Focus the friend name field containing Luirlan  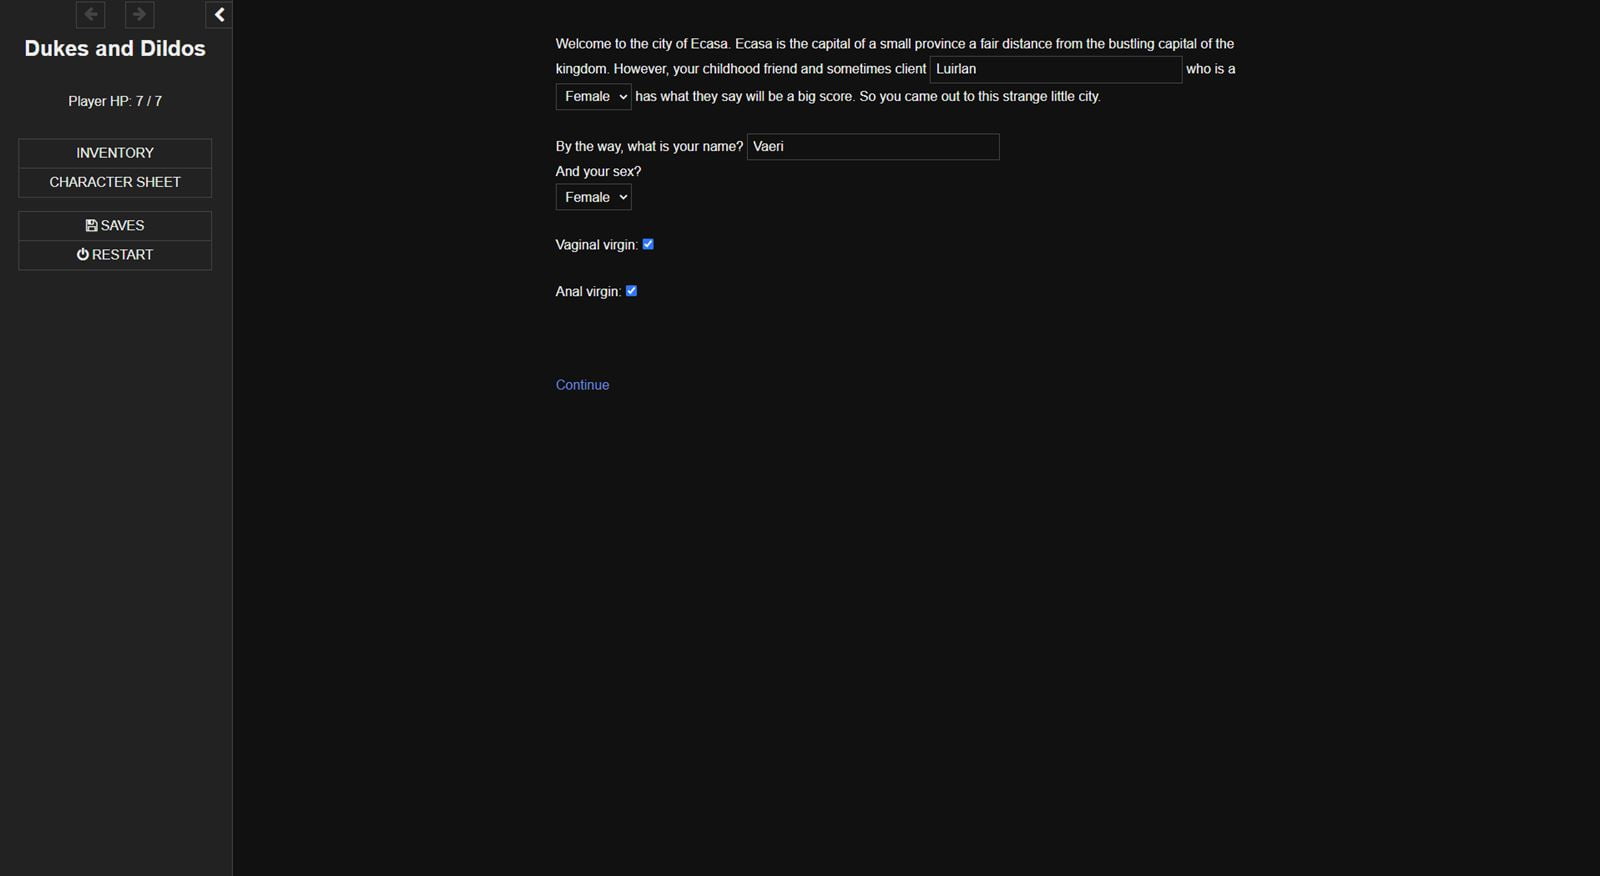pos(1055,69)
